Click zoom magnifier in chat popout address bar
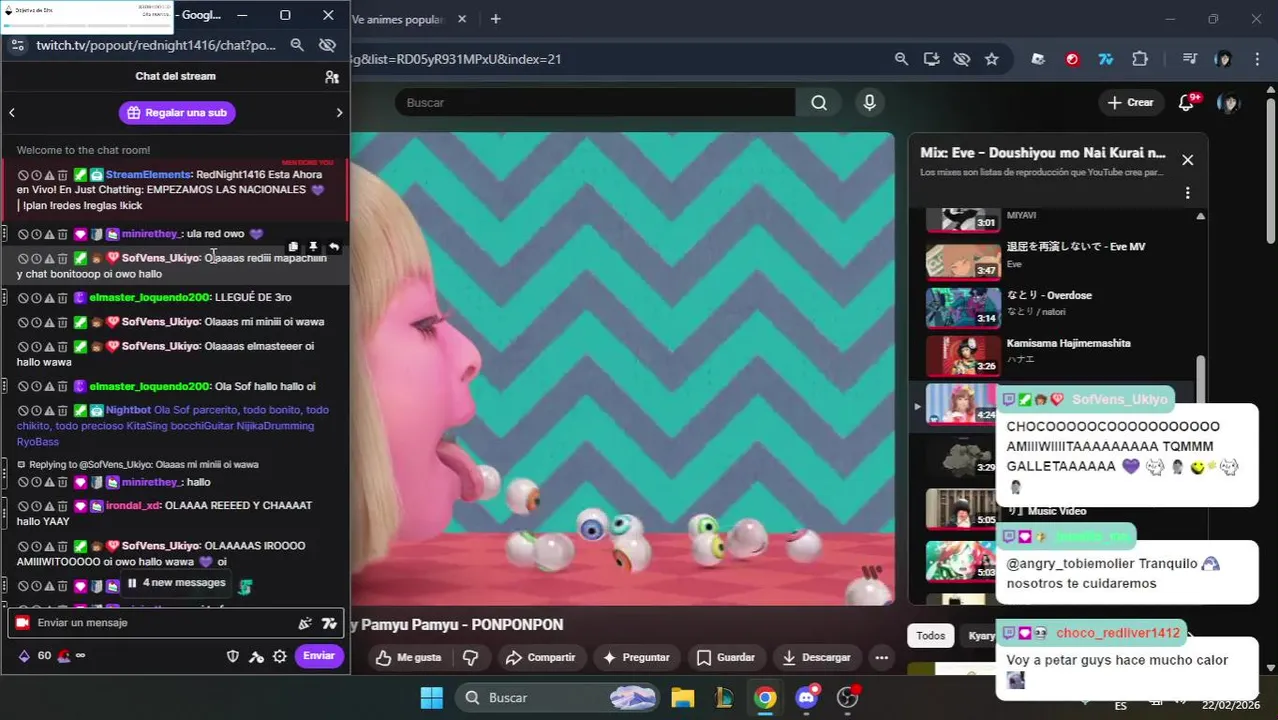 (297, 45)
